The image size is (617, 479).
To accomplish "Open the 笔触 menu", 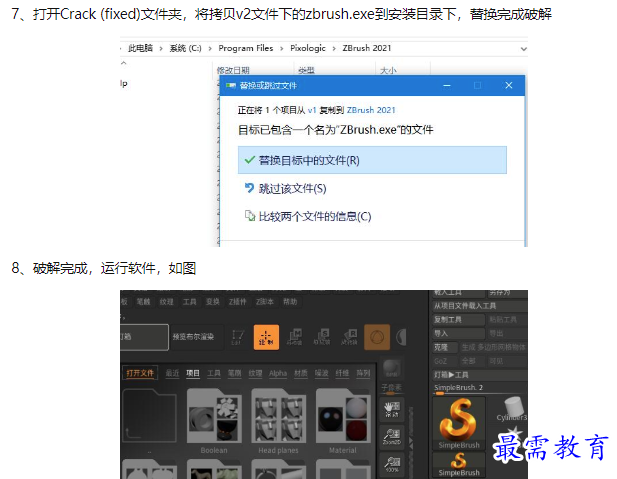I will coord(143,302).
